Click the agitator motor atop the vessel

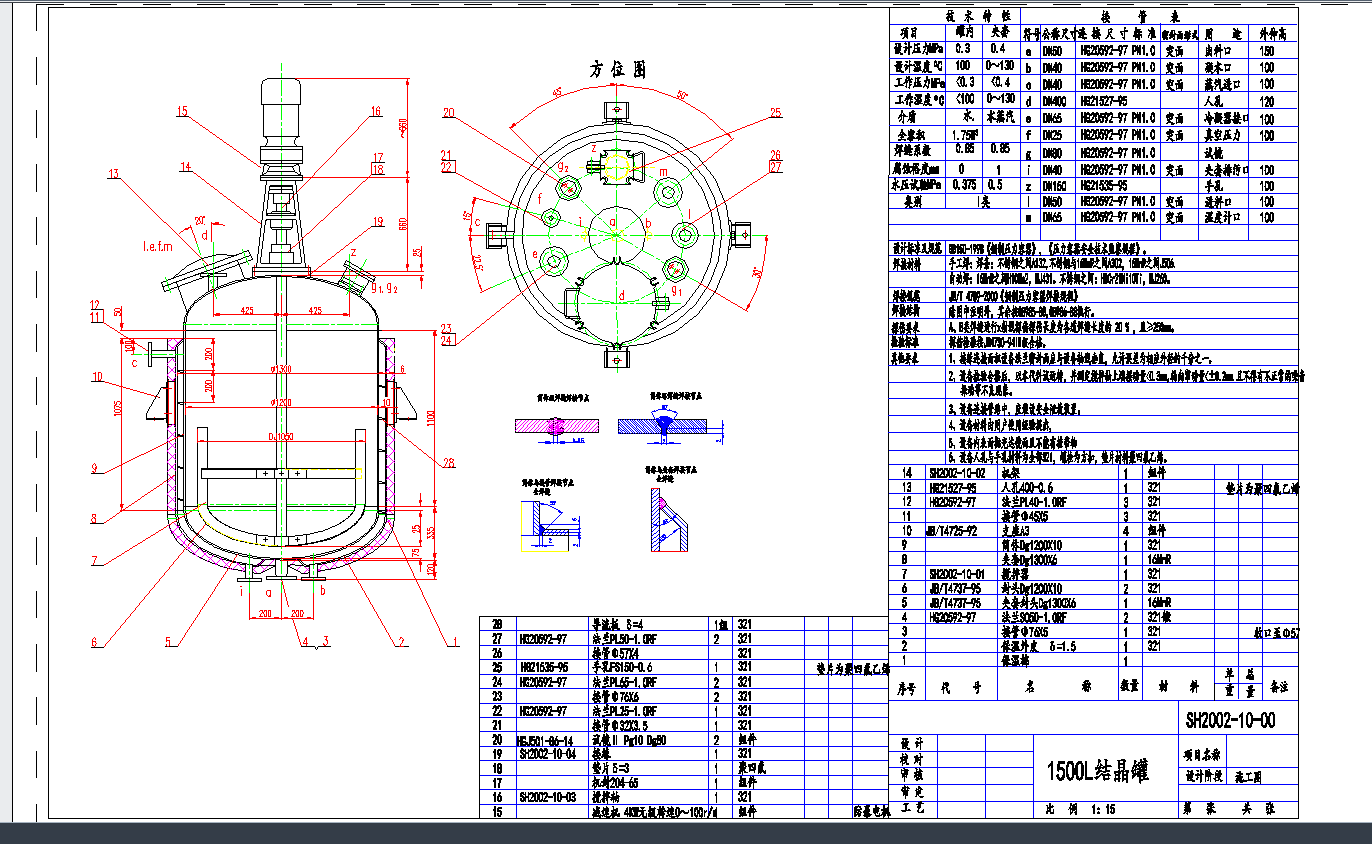281,108
